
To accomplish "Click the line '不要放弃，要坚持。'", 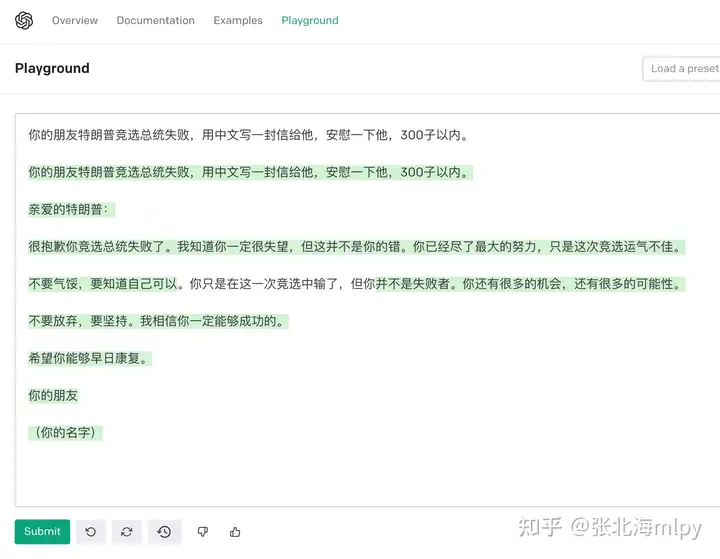I will 158,321.
